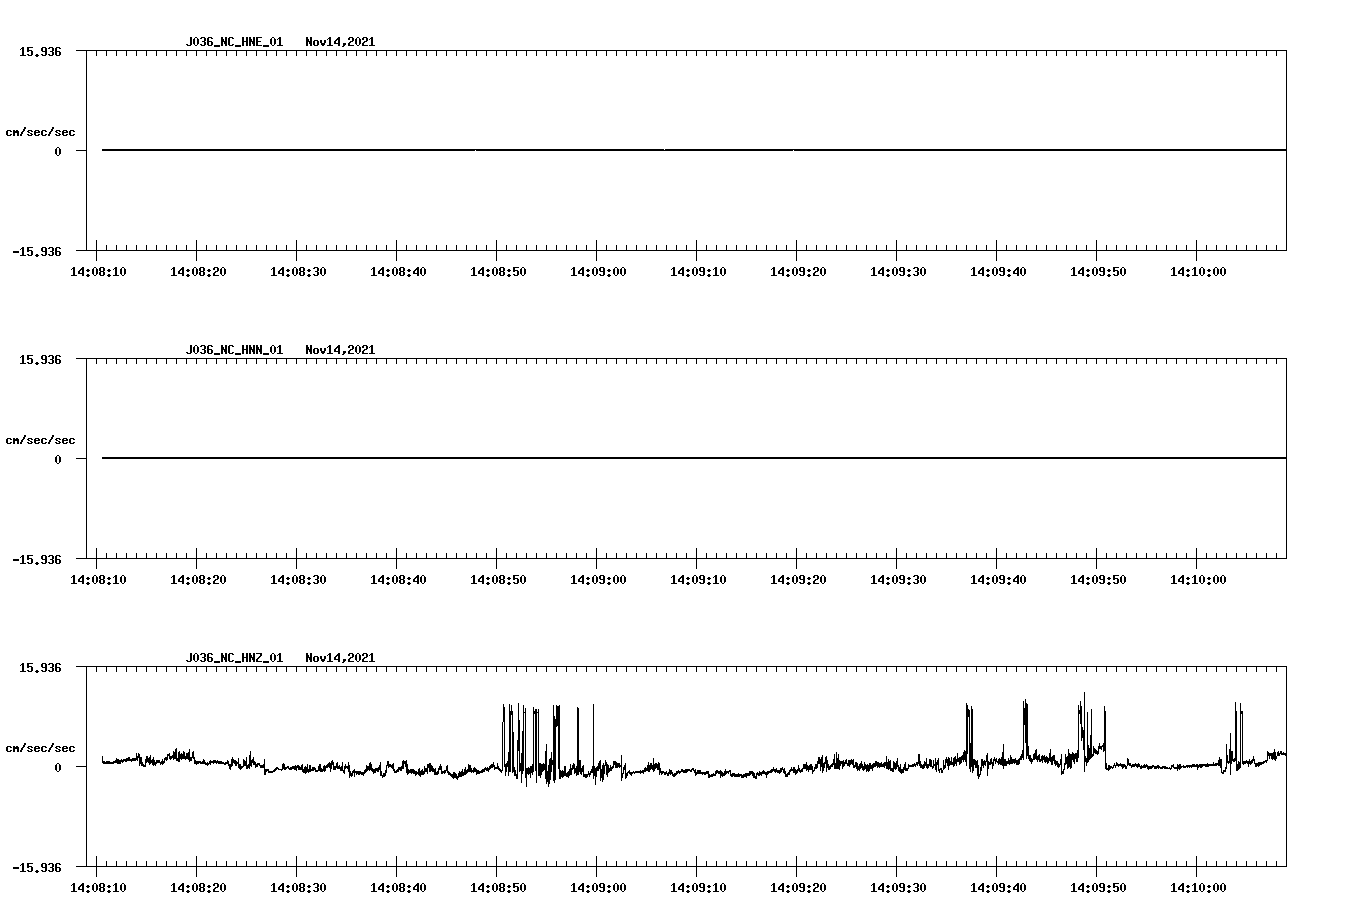This screenshot has width=1358, height=924.
Task: Select the 15.936 upper limit on HNN plot
Action: (40, 359)
